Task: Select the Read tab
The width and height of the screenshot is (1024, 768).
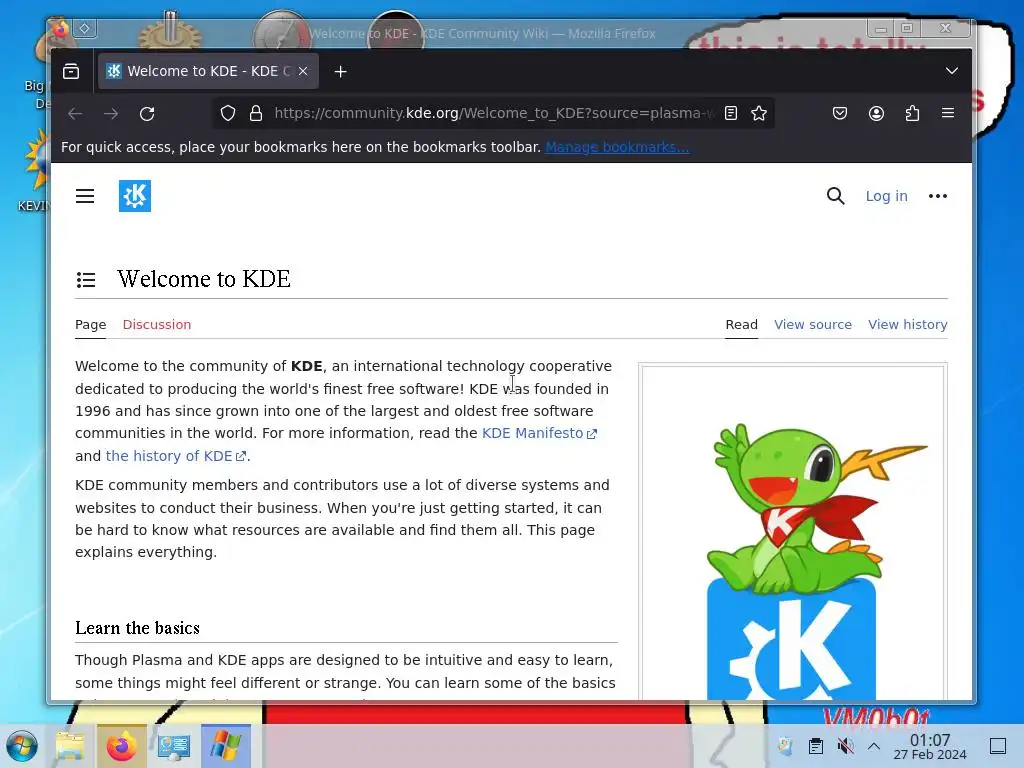Action: [x=741, y=325]
